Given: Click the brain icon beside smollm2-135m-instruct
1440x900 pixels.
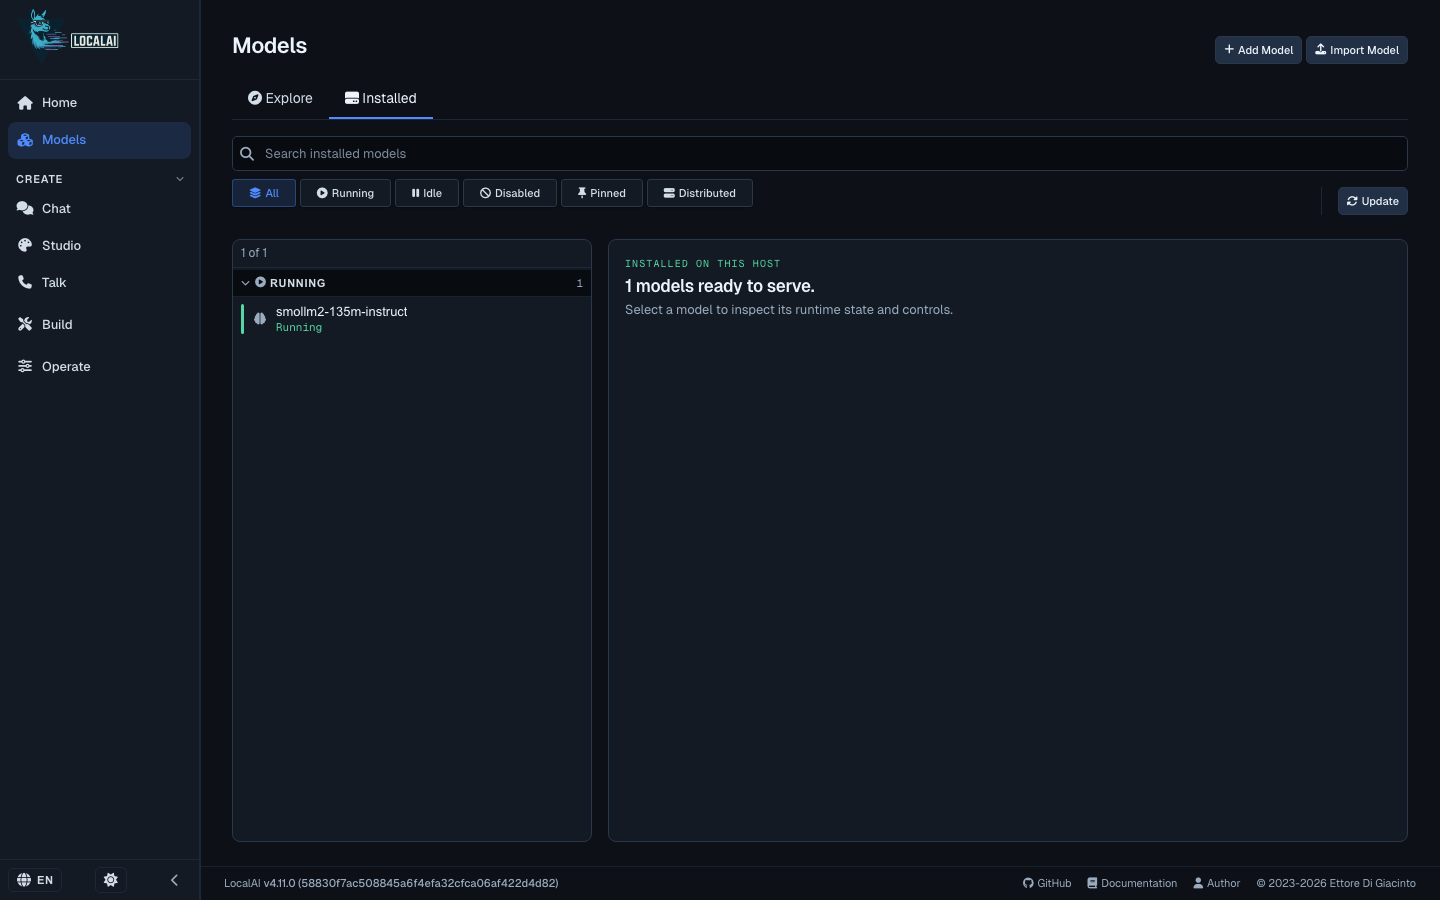Looking at the screenshot, I should click(260, 319).
